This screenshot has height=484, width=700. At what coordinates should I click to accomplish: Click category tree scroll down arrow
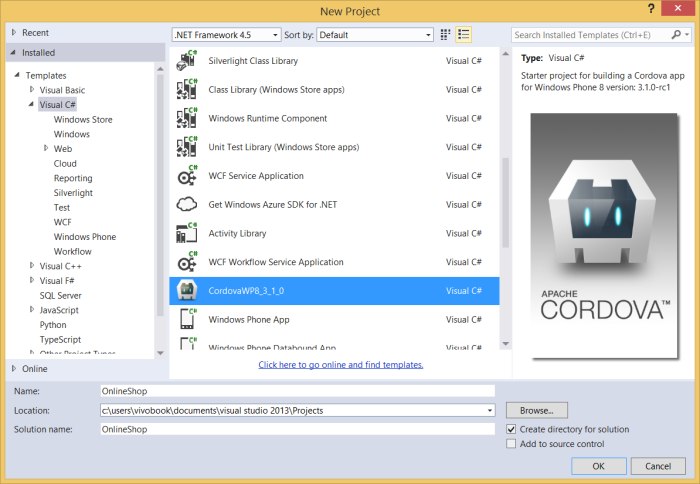tap(160, 353)
